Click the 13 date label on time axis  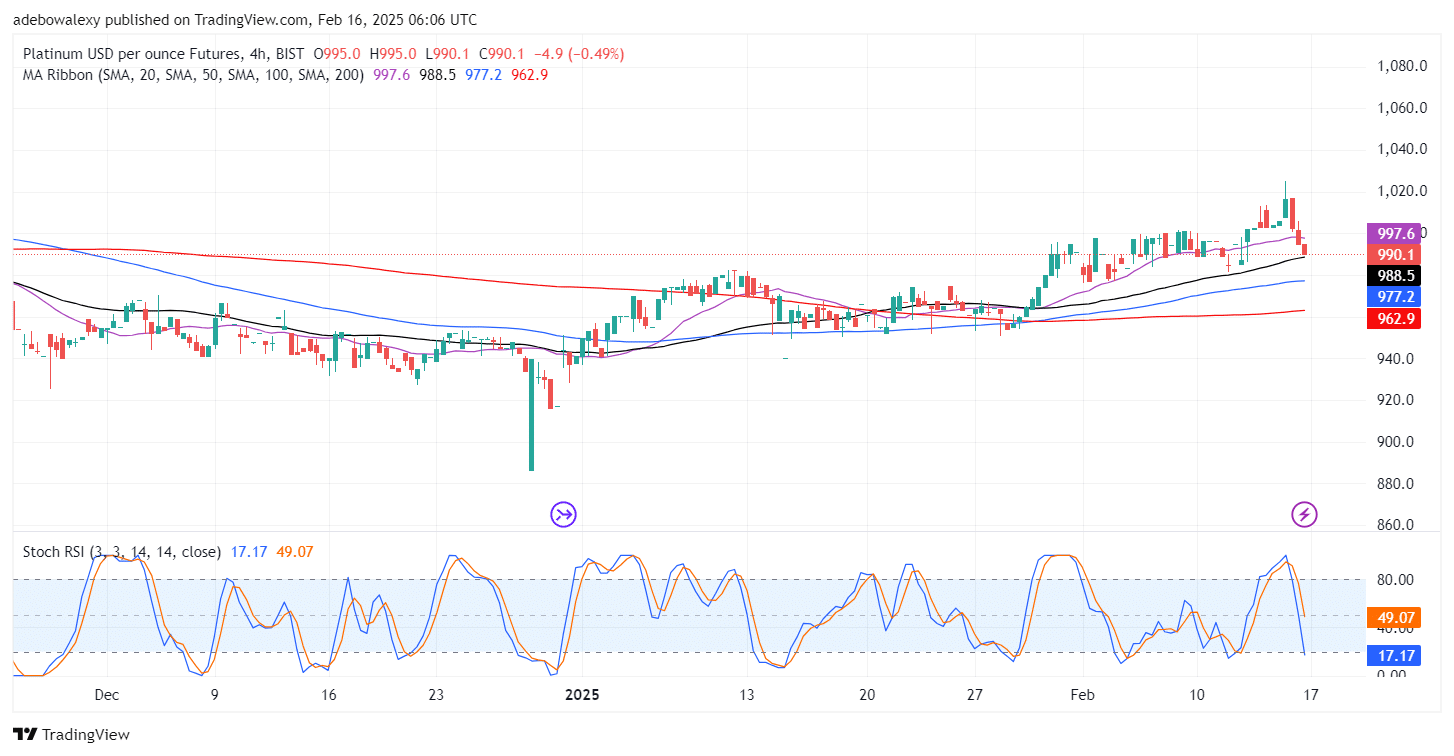tap(745, 695)
